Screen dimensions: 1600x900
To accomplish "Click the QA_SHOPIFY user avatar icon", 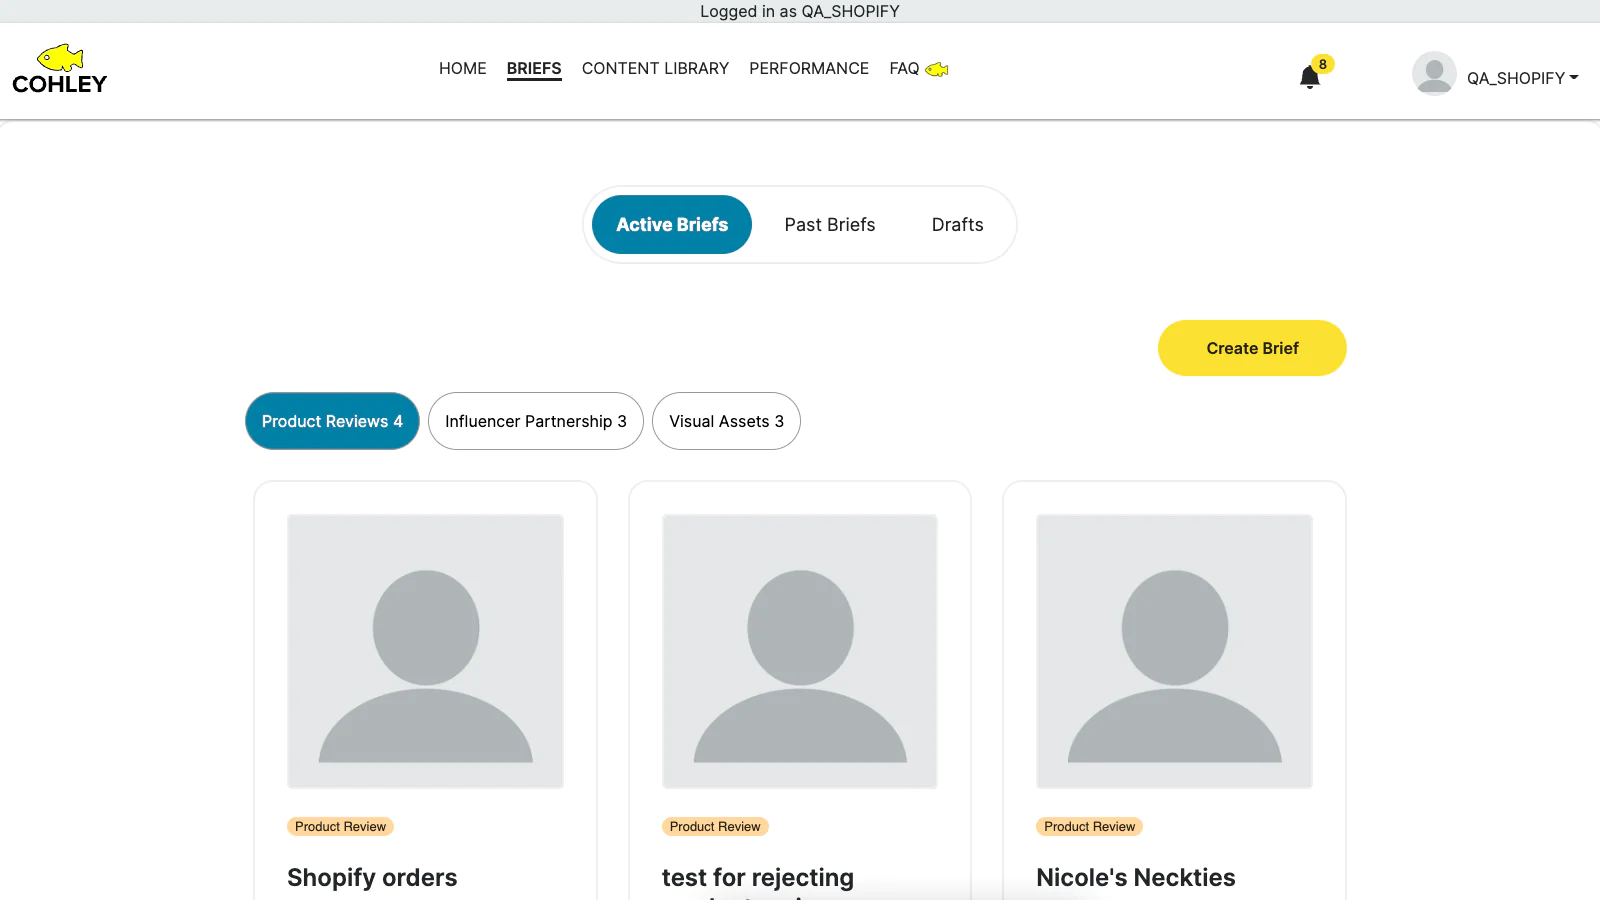I will 1434,74.
